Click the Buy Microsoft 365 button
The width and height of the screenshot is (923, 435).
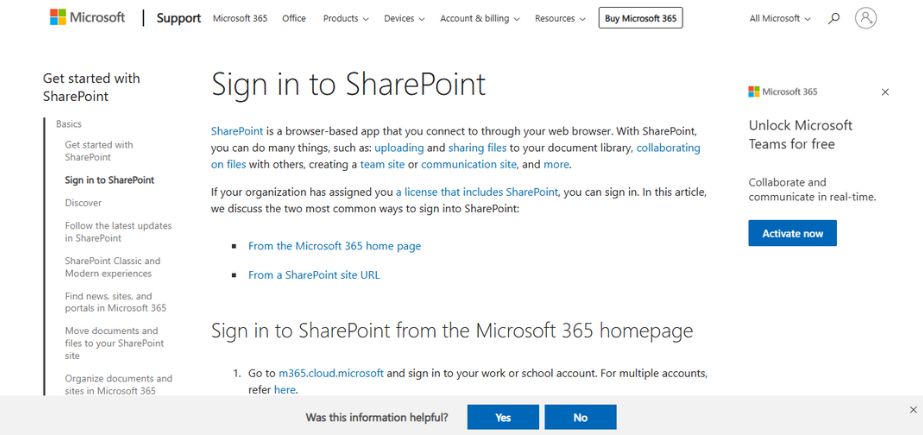pos(640,18)
